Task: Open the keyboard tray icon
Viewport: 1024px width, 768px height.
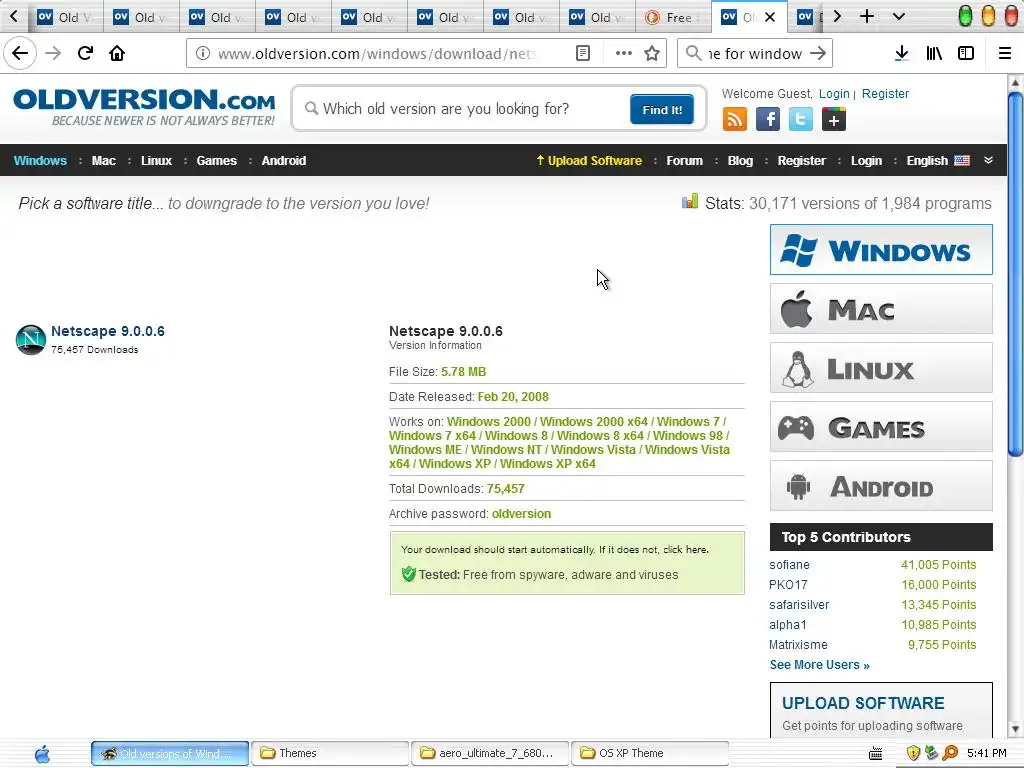Action: pyautogui.click(x=876, y=754)
